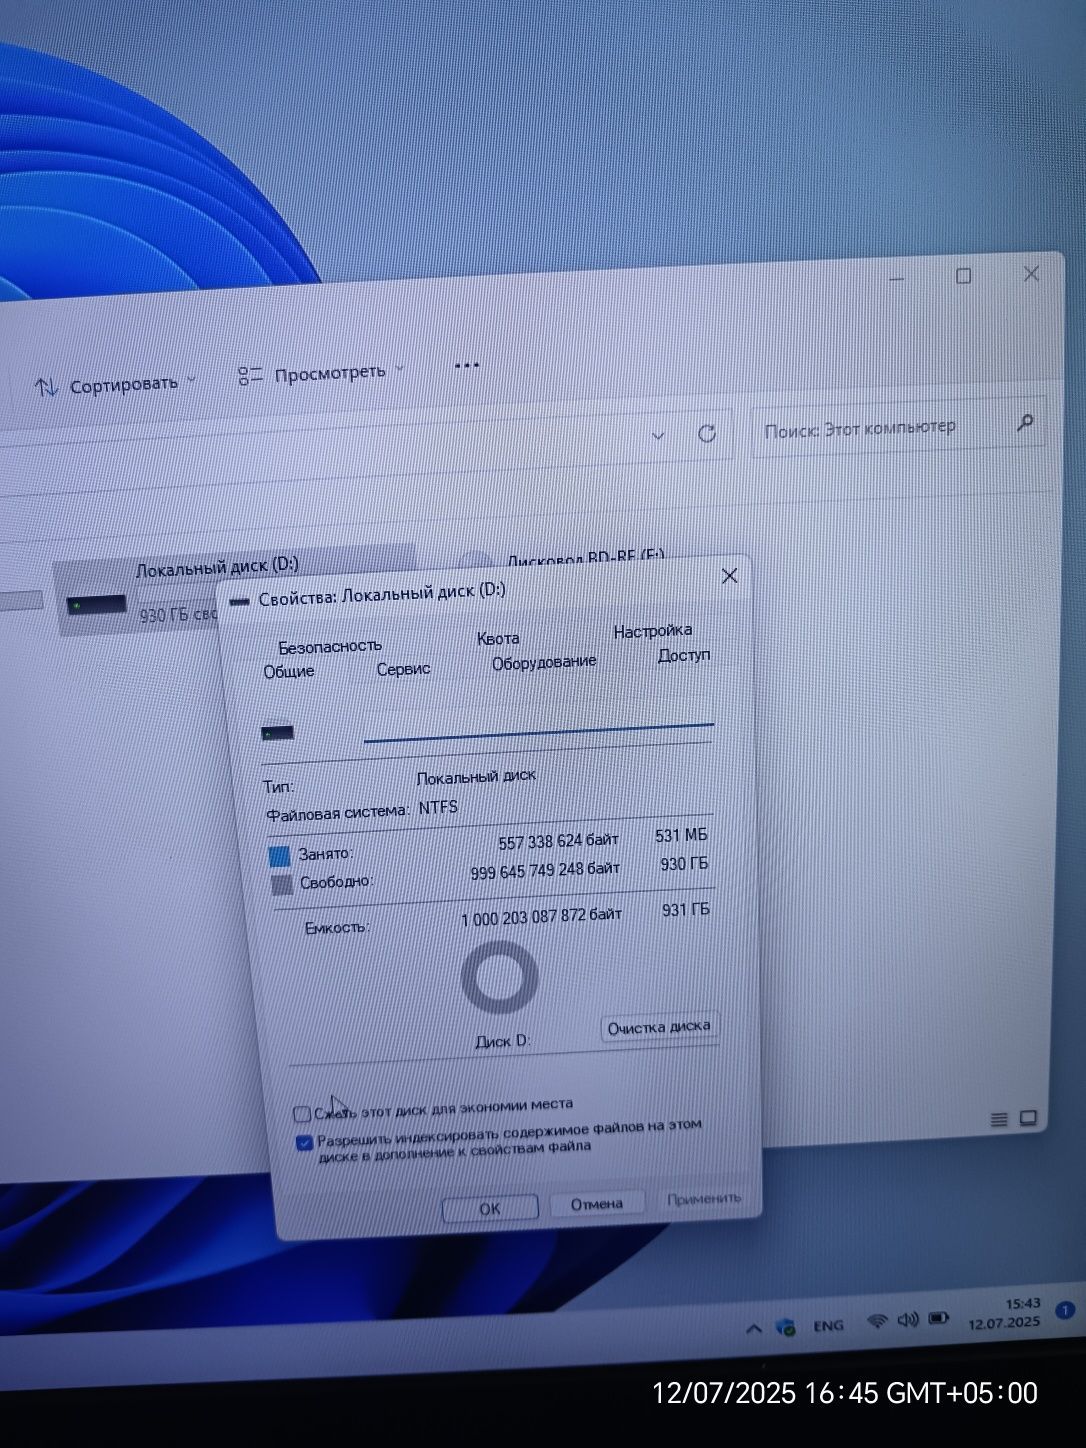Switch to the Безопасность tab
The width and height of the screenshot is (1086, 1448).
(x=330, y=646)
